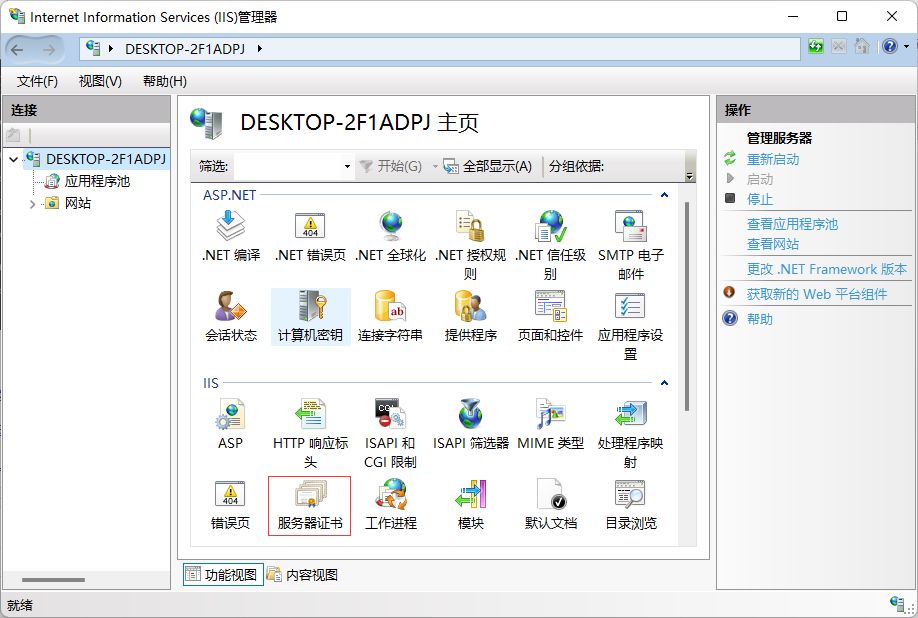The height and width of the screenshot is (618, 918).
Task: Open the 处理程序映射 feature
Action: coord(631,434)
